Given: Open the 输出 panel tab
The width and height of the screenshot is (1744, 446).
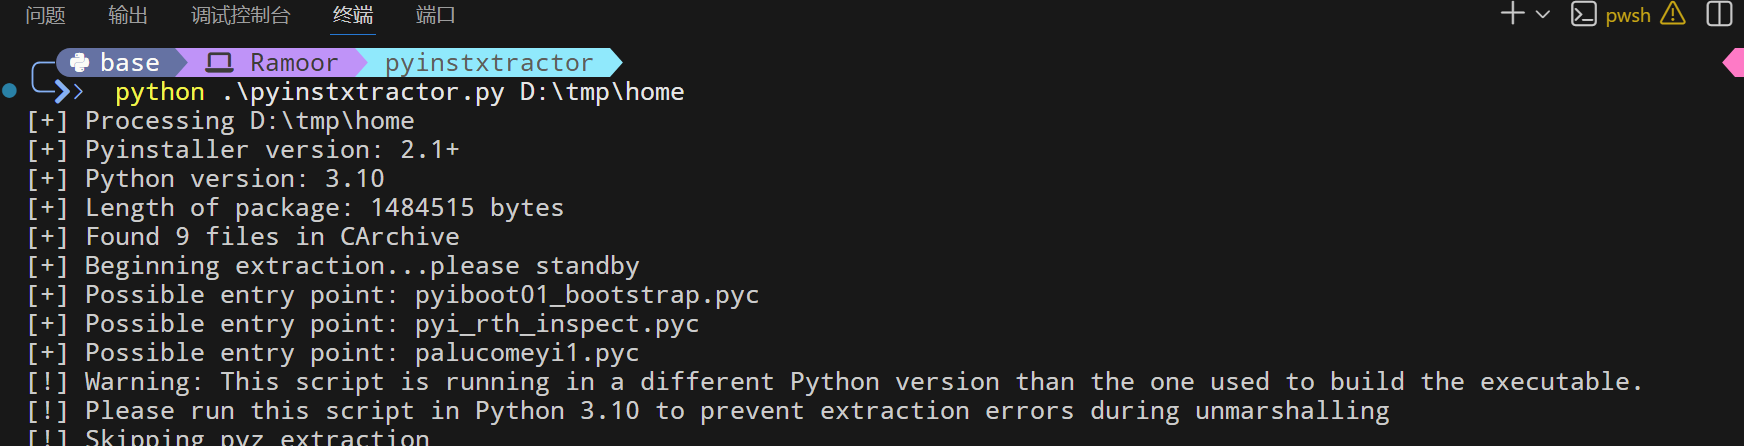Looking at the screenshot, I should tap(128, 15).
